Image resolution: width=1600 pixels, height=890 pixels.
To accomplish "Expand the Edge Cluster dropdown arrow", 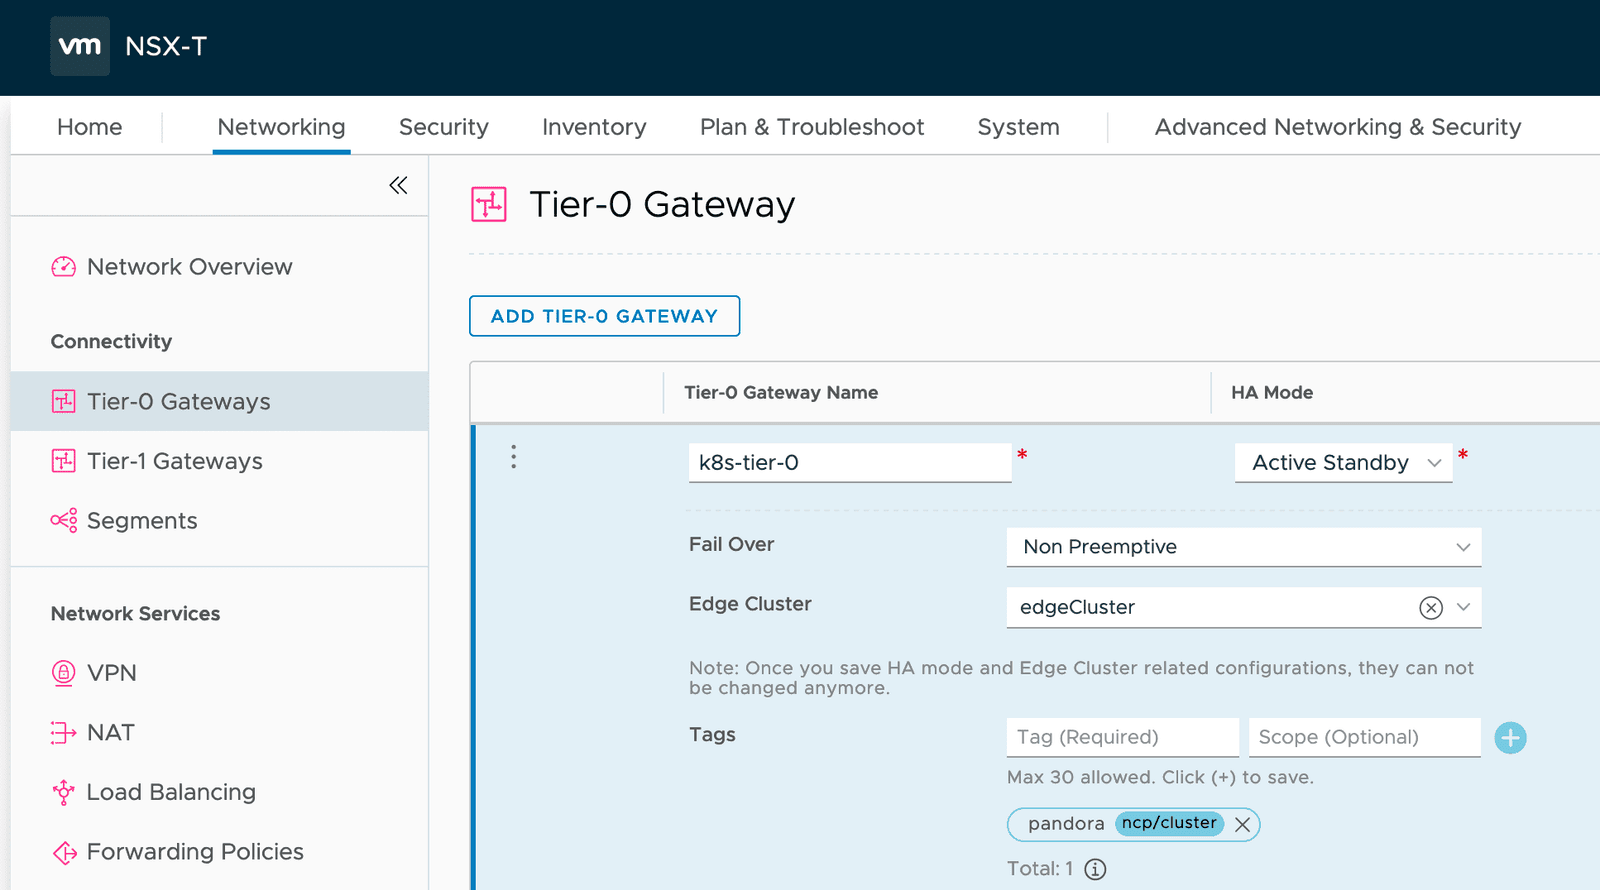I will tap(1464, 607).
